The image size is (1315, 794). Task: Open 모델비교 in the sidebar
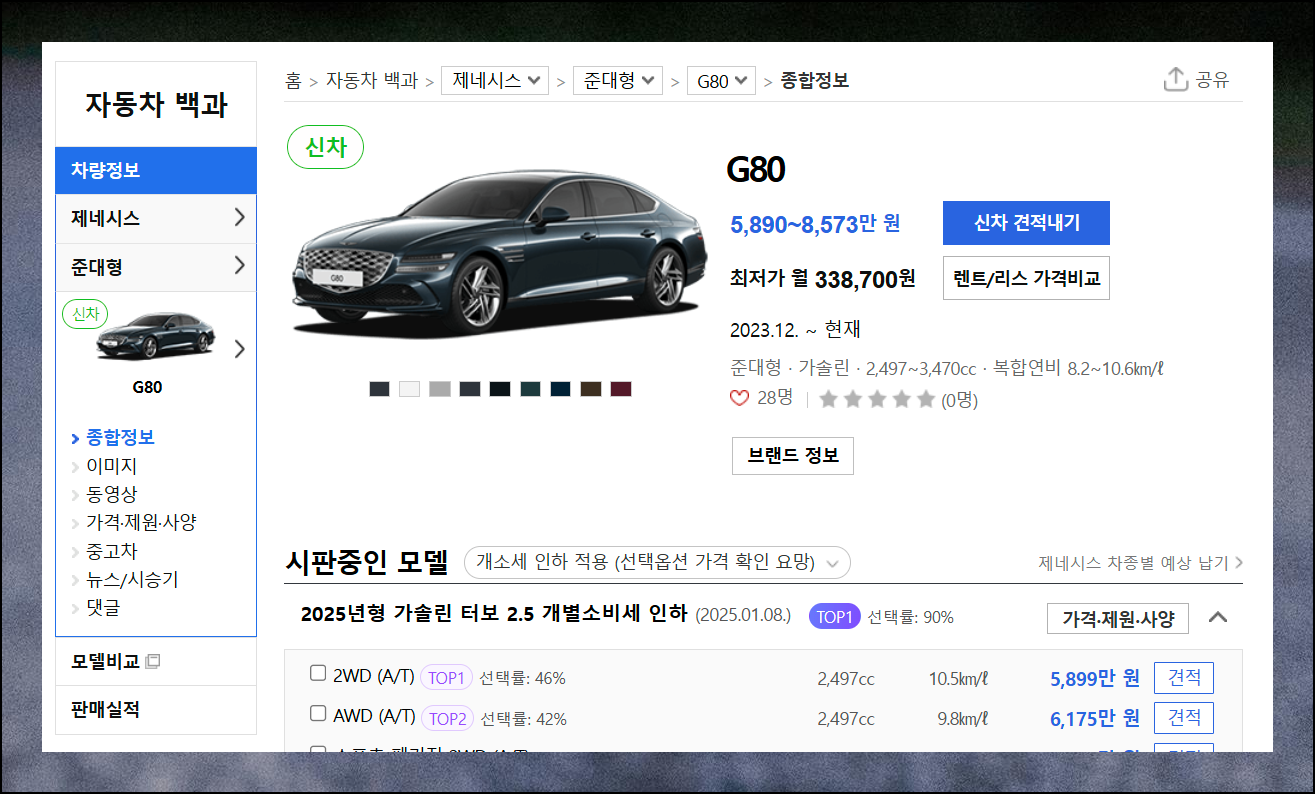click(106, 662)
